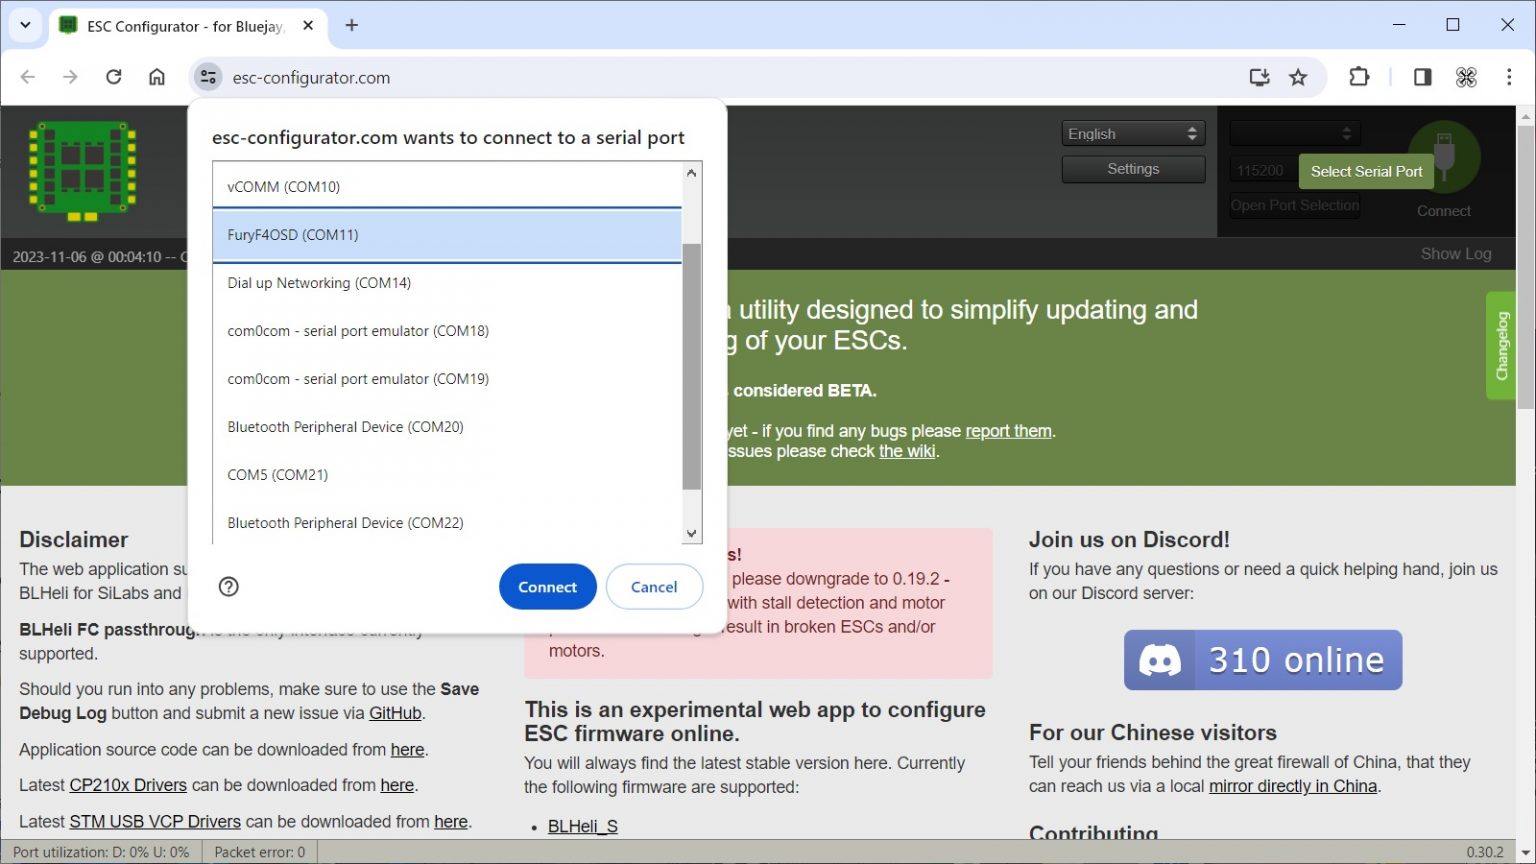Click the port list scrollbar thumb
Screen dimensions: 1536x864
pyautogui.click(x=691, y=366)
